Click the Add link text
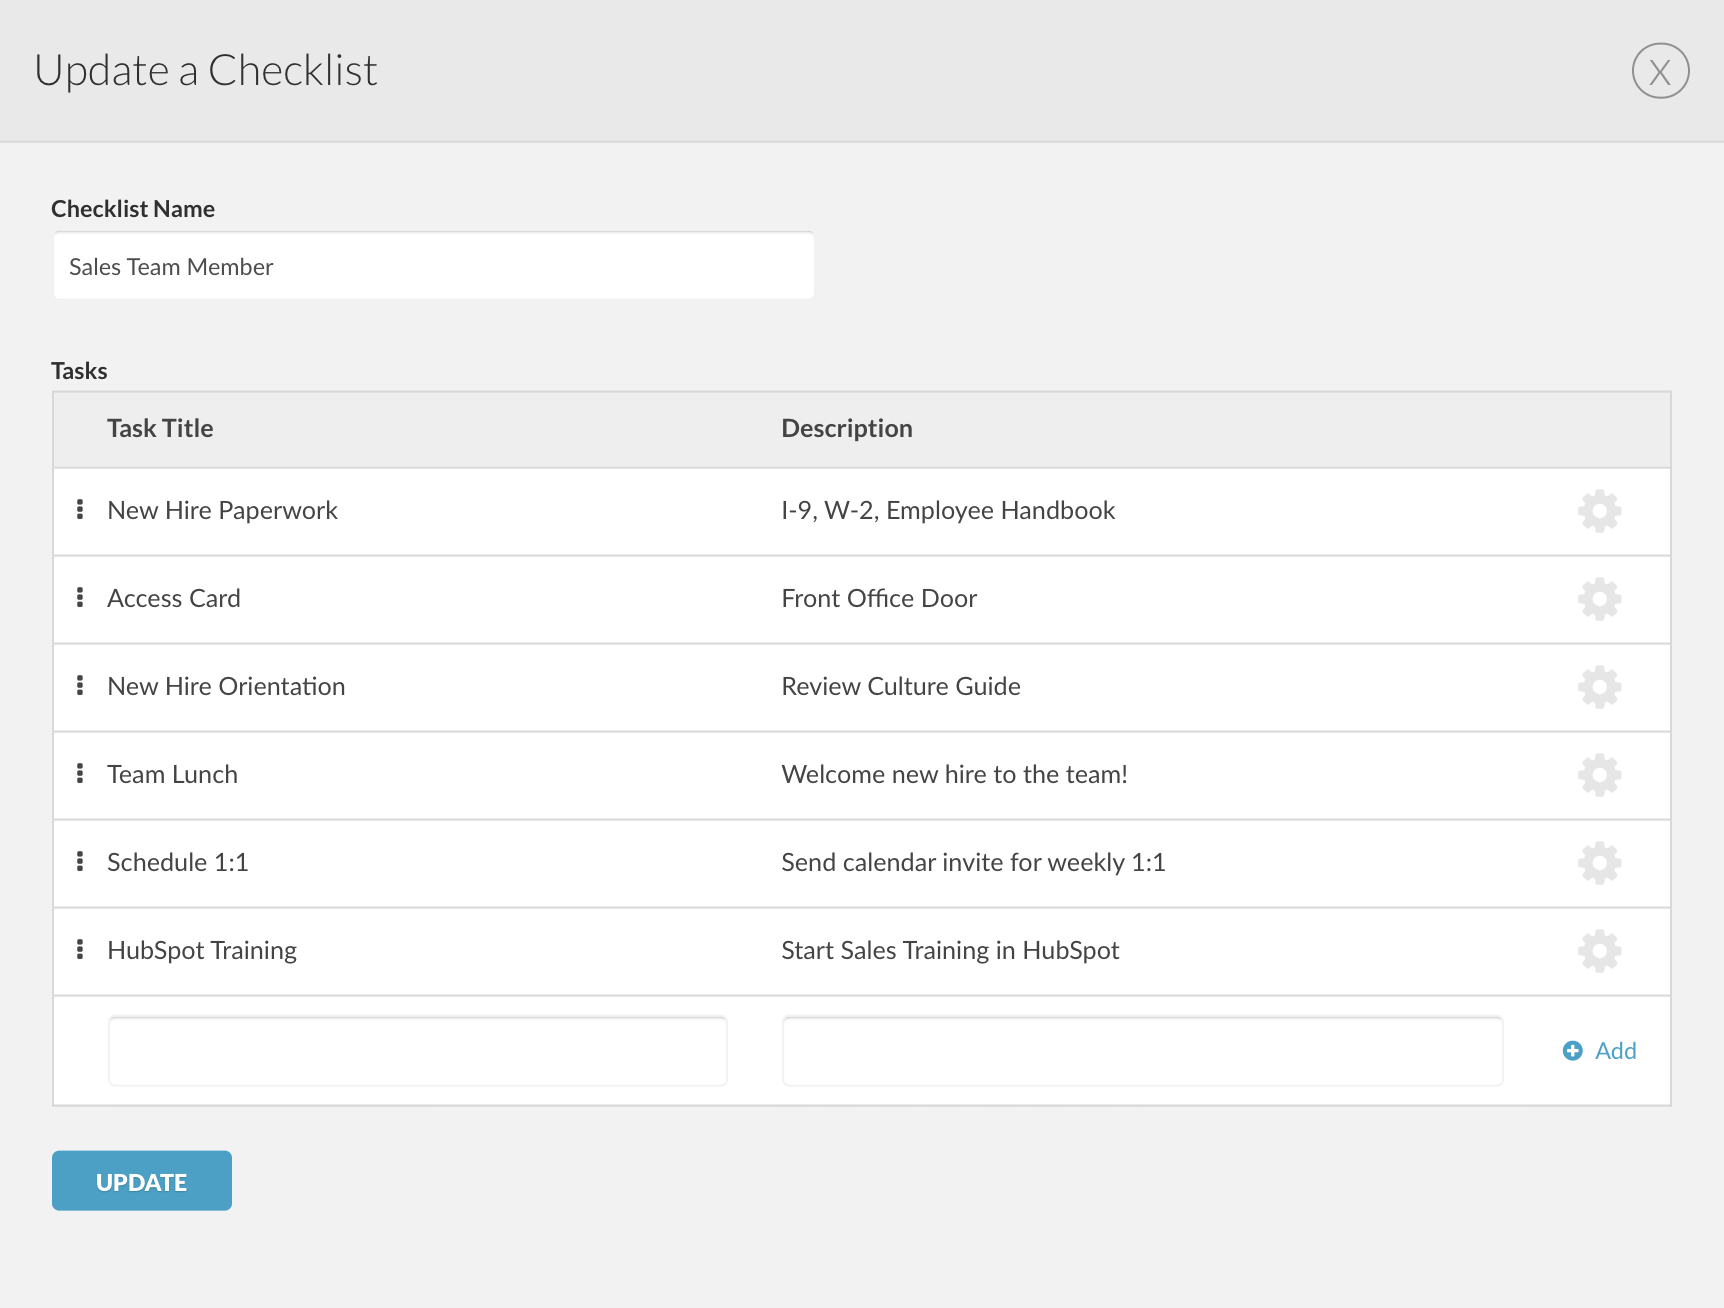Screen dimensions: 1724x1308 coord(1615,1051)
